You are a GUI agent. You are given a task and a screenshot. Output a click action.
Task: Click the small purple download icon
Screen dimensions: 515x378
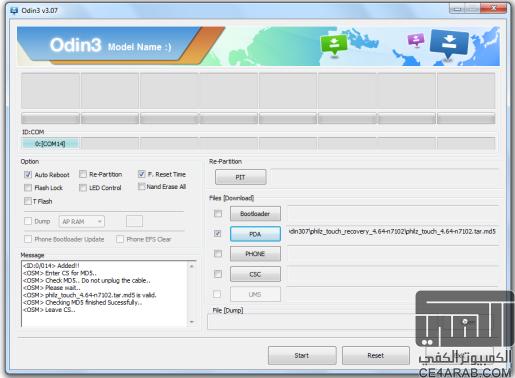point(416,40)
